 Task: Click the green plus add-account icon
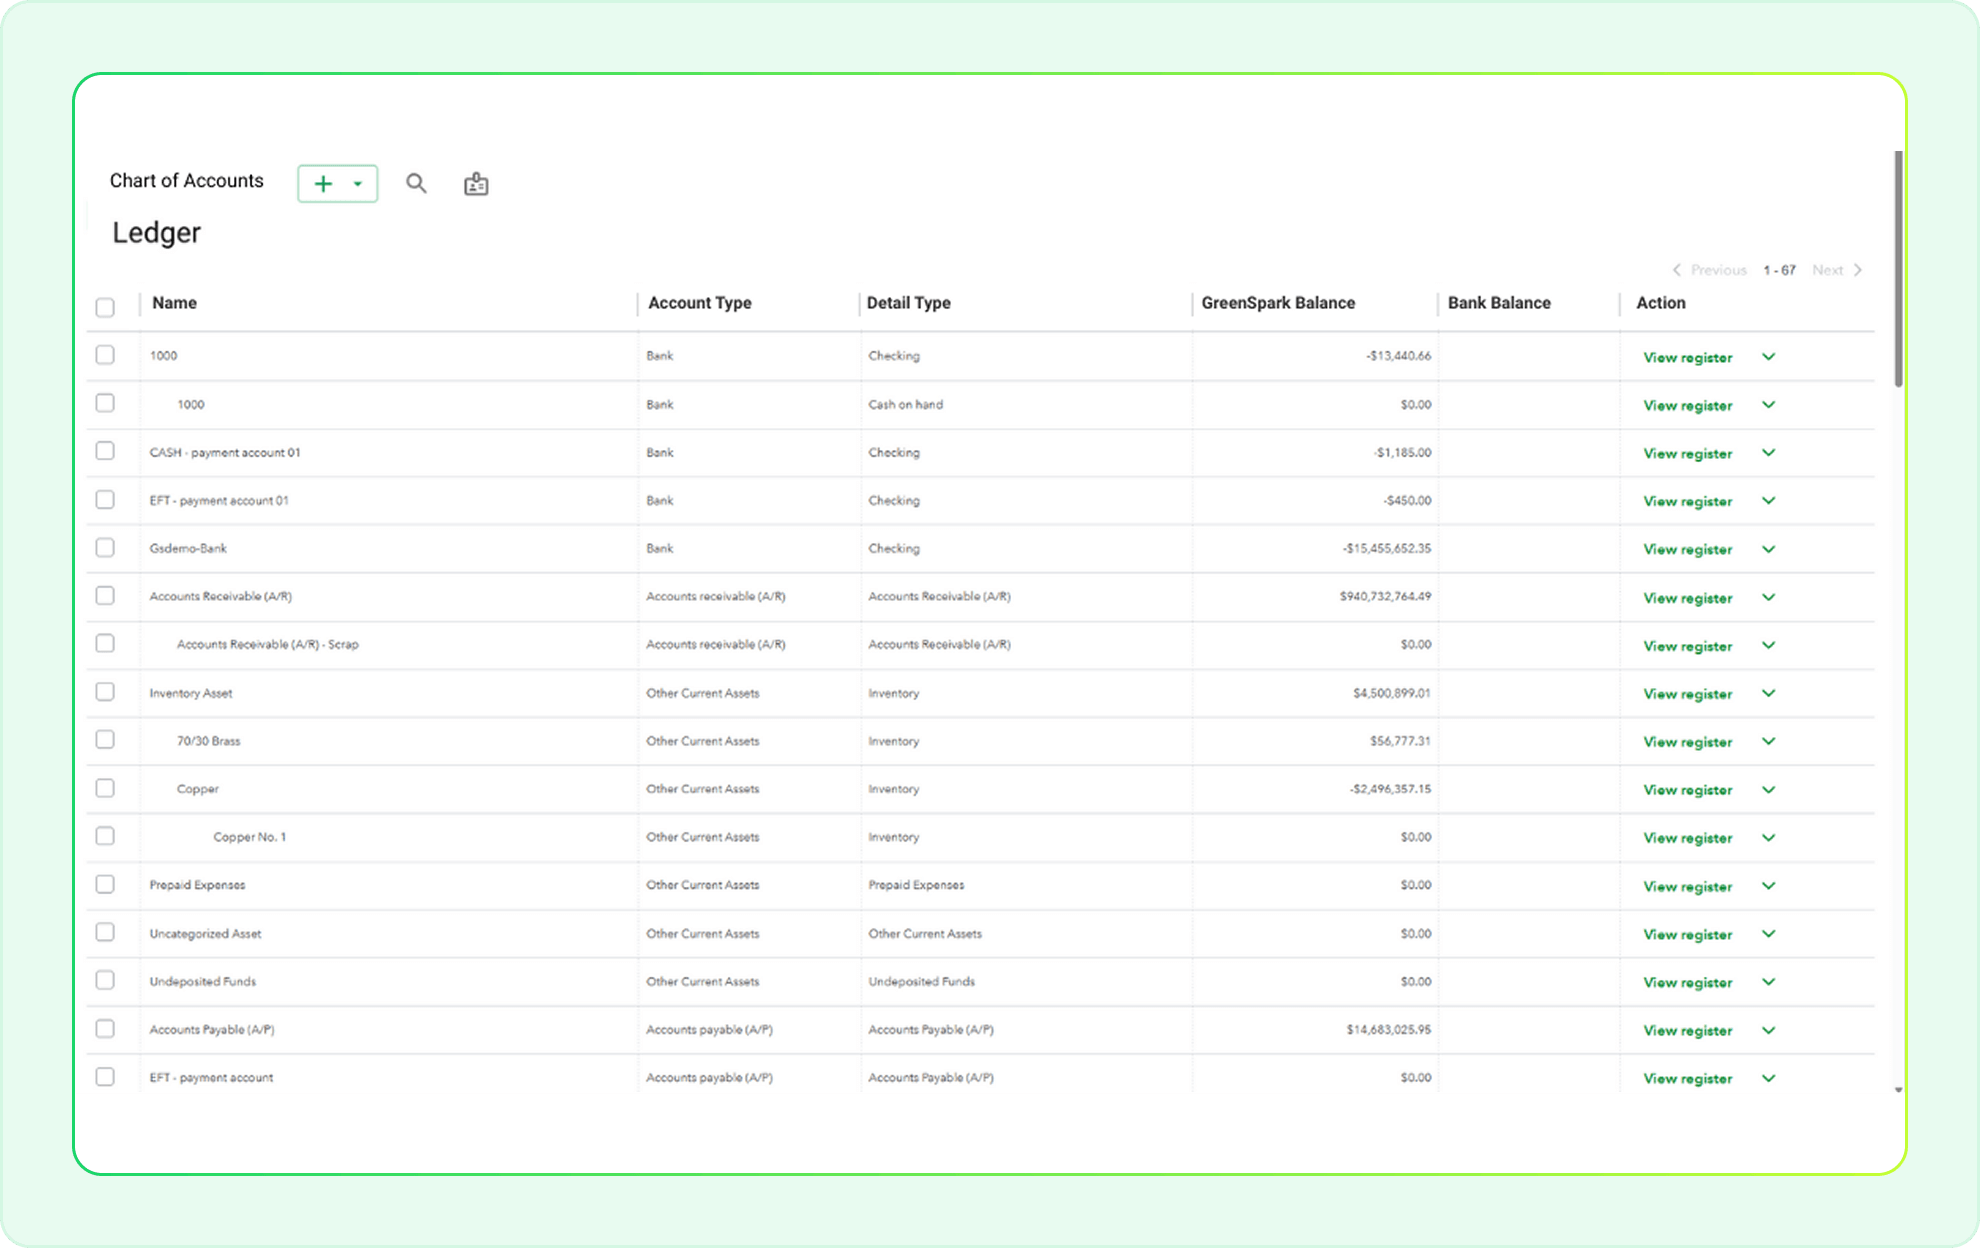coord(323,184)
